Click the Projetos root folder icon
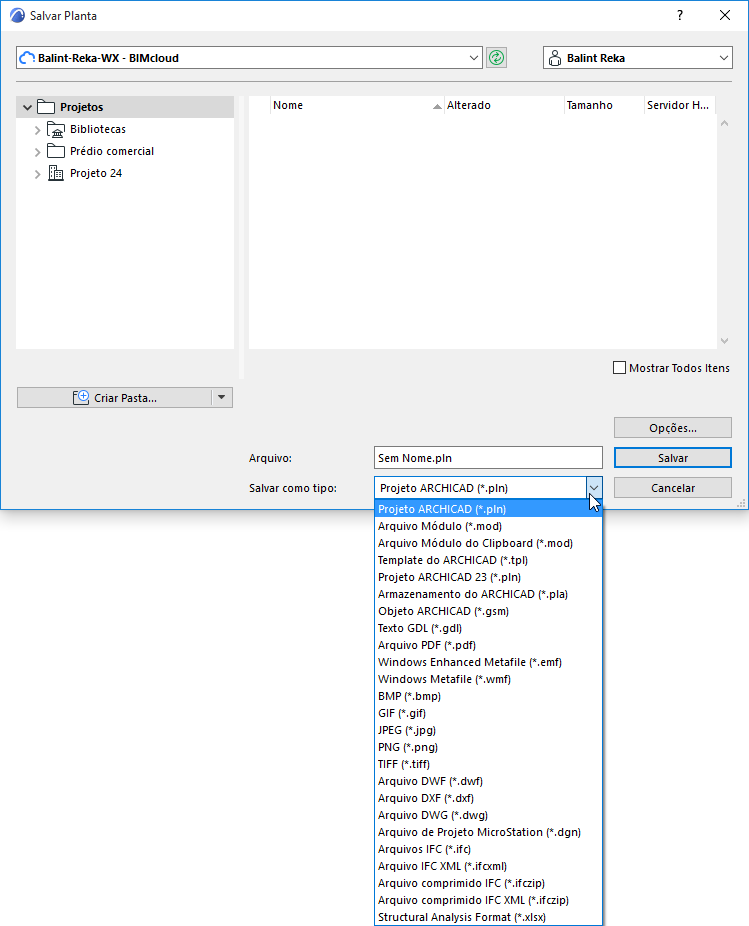The width and height of the screenshot is (749, 926). (x=46, y=107)
